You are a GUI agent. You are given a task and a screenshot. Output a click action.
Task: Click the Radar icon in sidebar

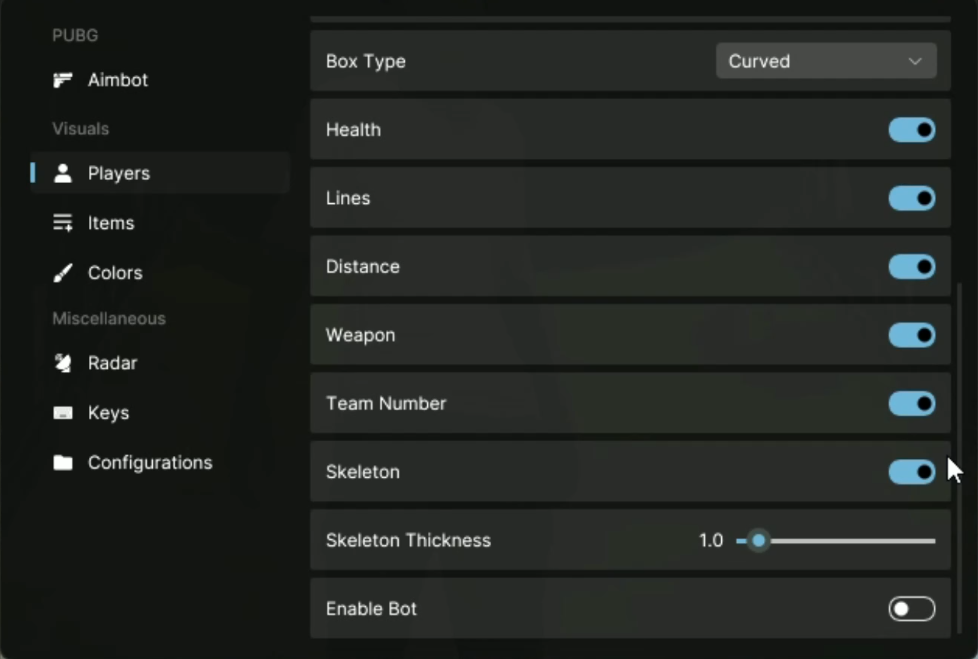[63, 363]
